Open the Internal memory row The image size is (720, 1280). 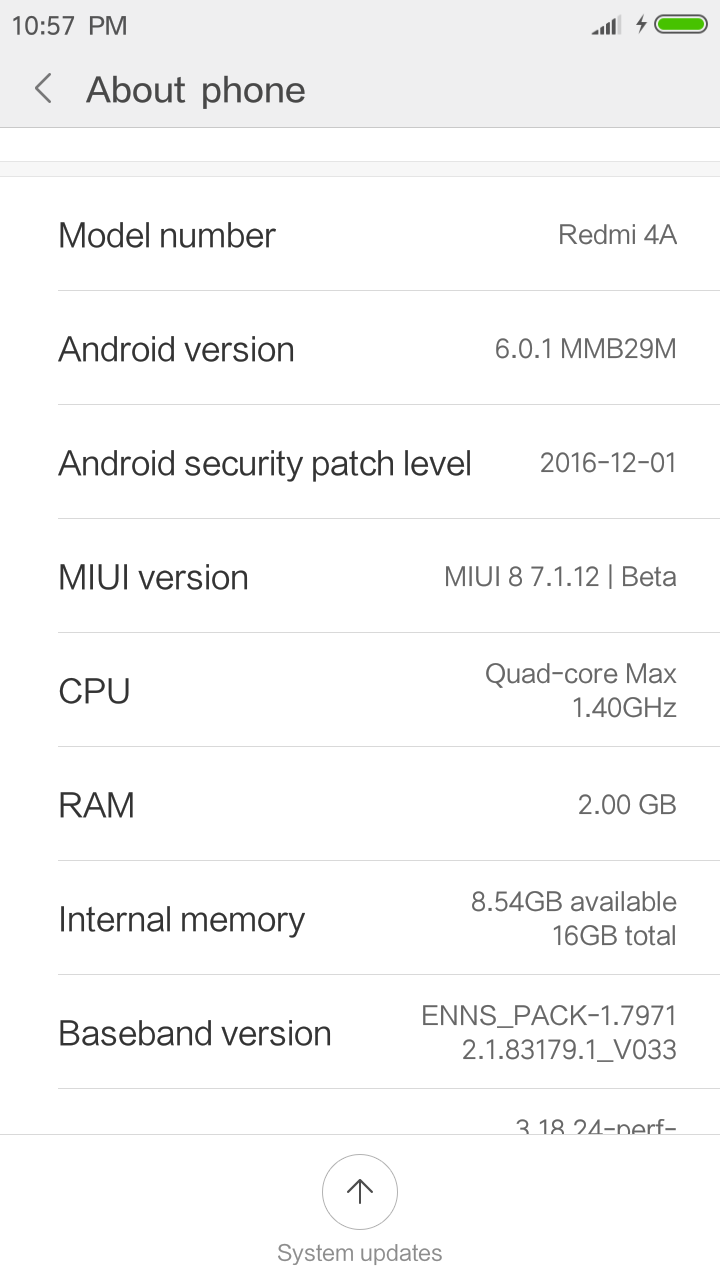[x=360, y=919]
